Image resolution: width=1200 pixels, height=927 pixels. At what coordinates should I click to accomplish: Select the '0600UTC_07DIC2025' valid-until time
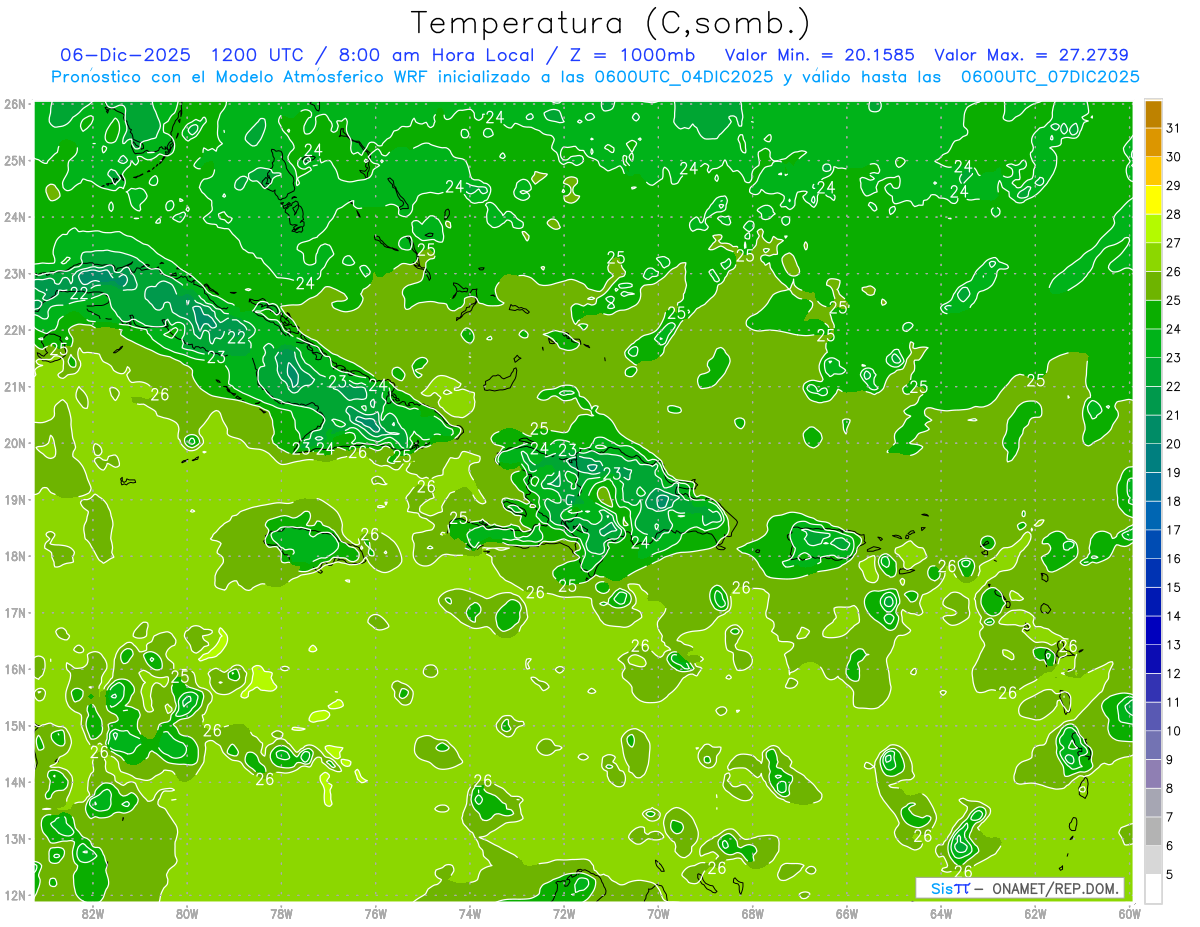pyautogui.click(x=1050, y=77)
